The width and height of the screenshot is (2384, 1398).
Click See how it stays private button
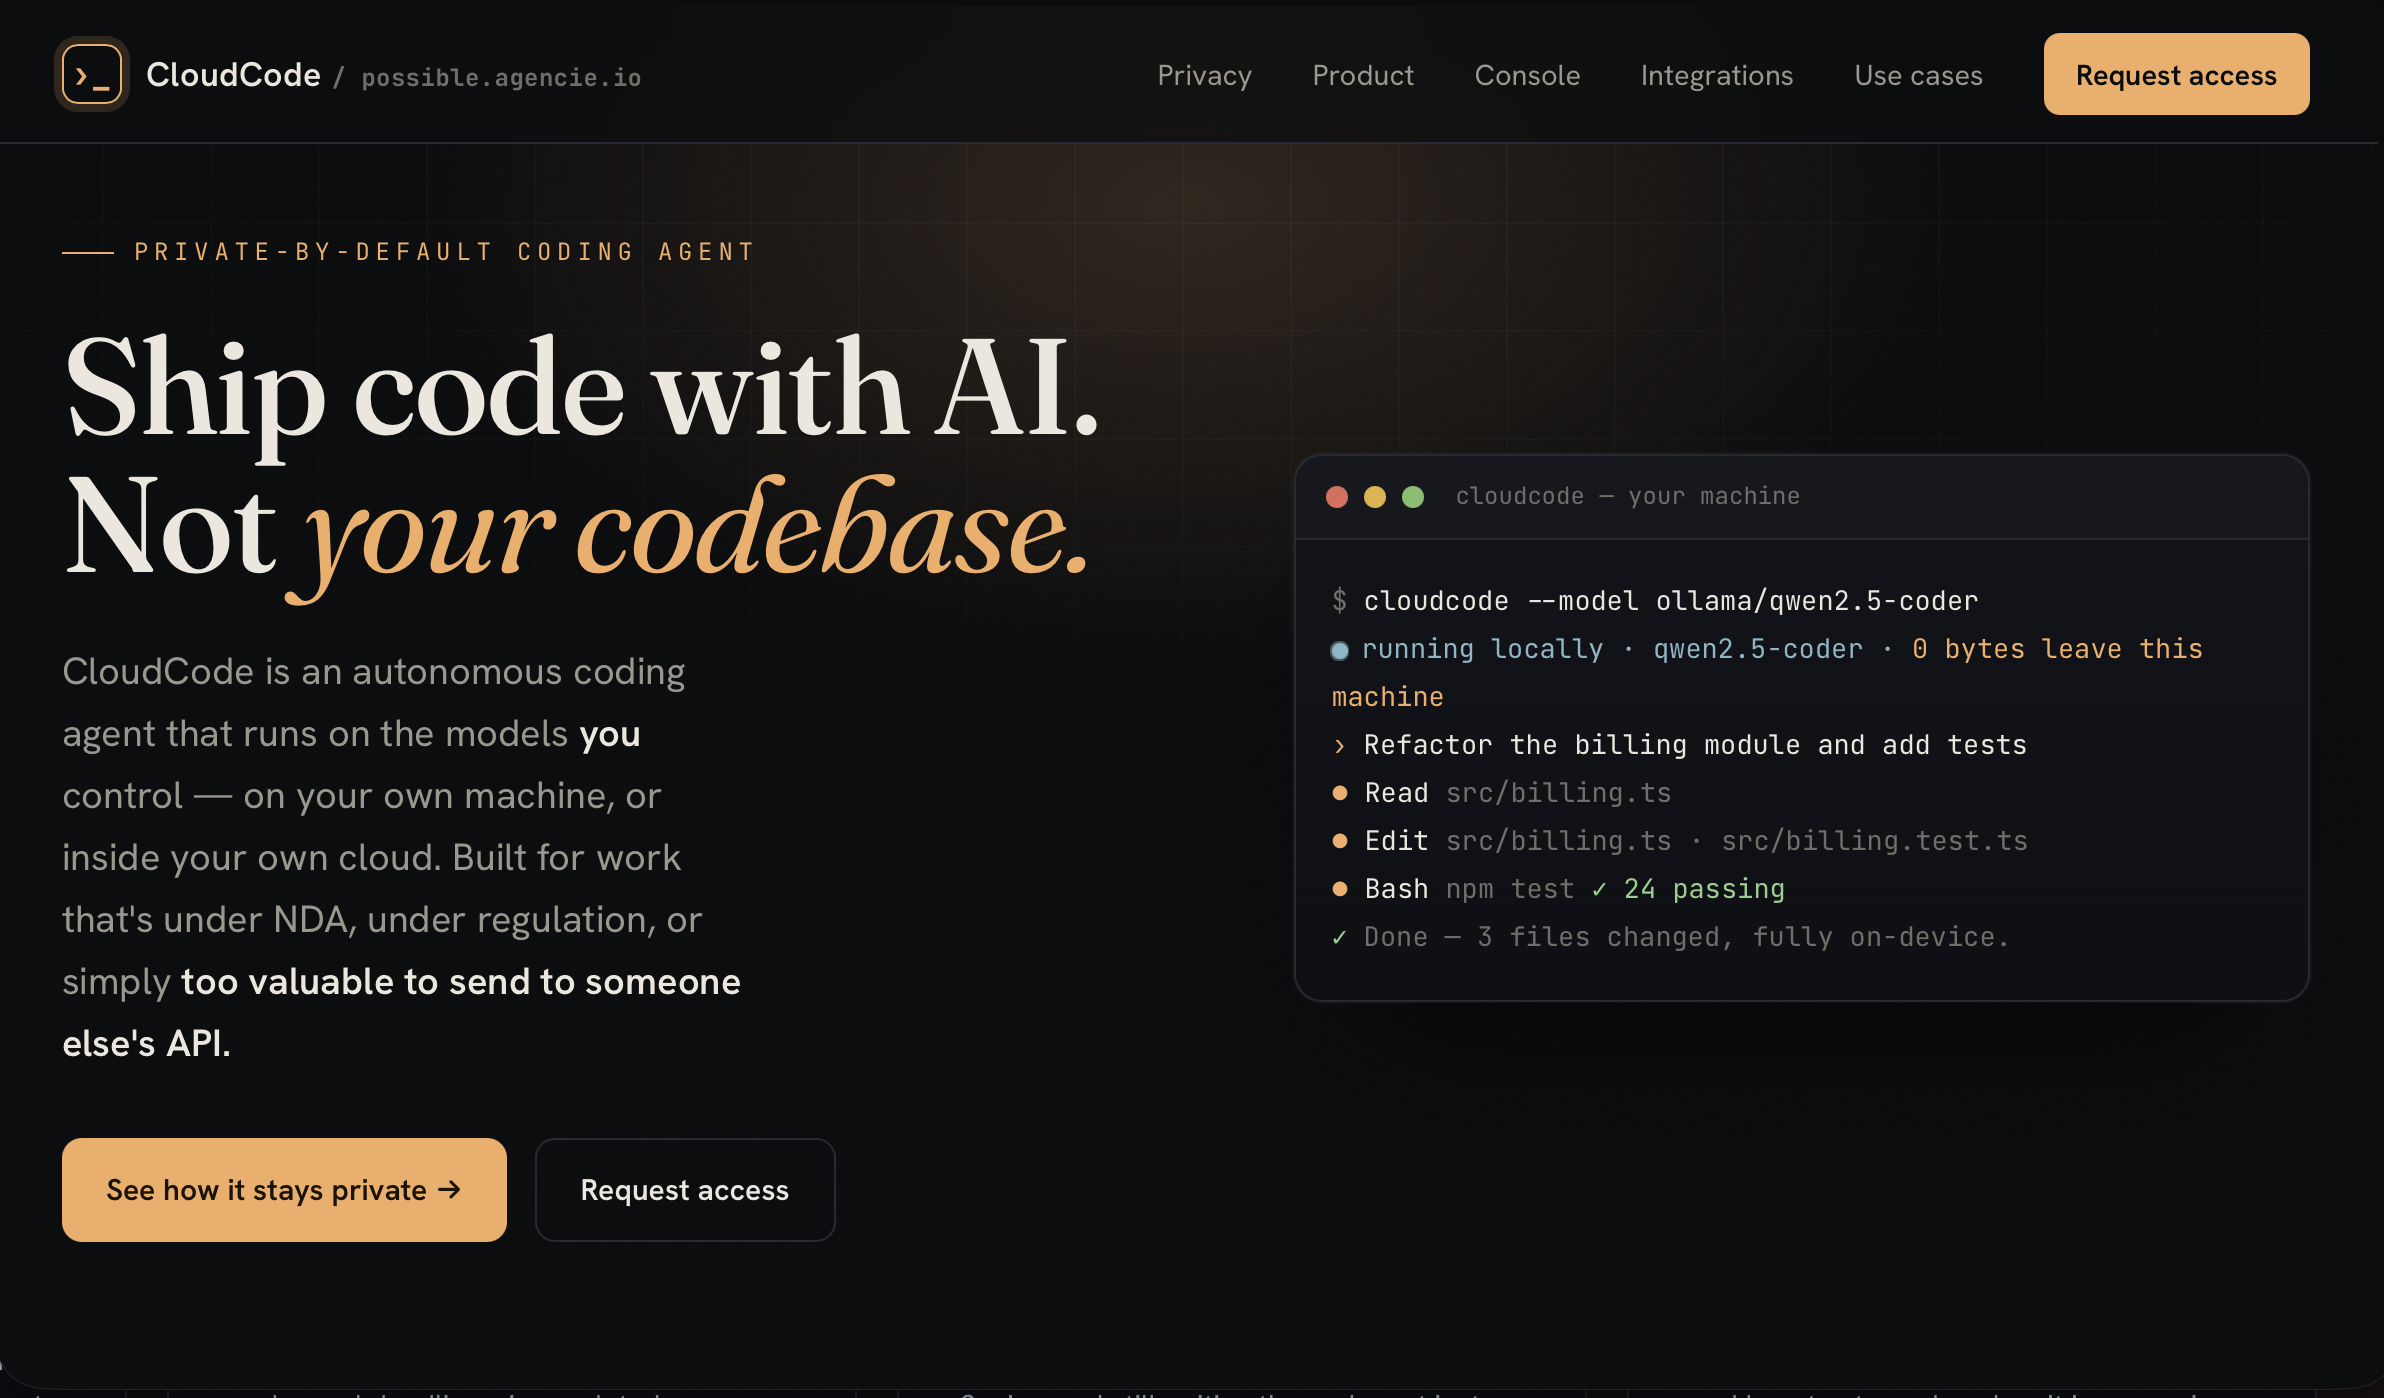(x=284, y=1190)
